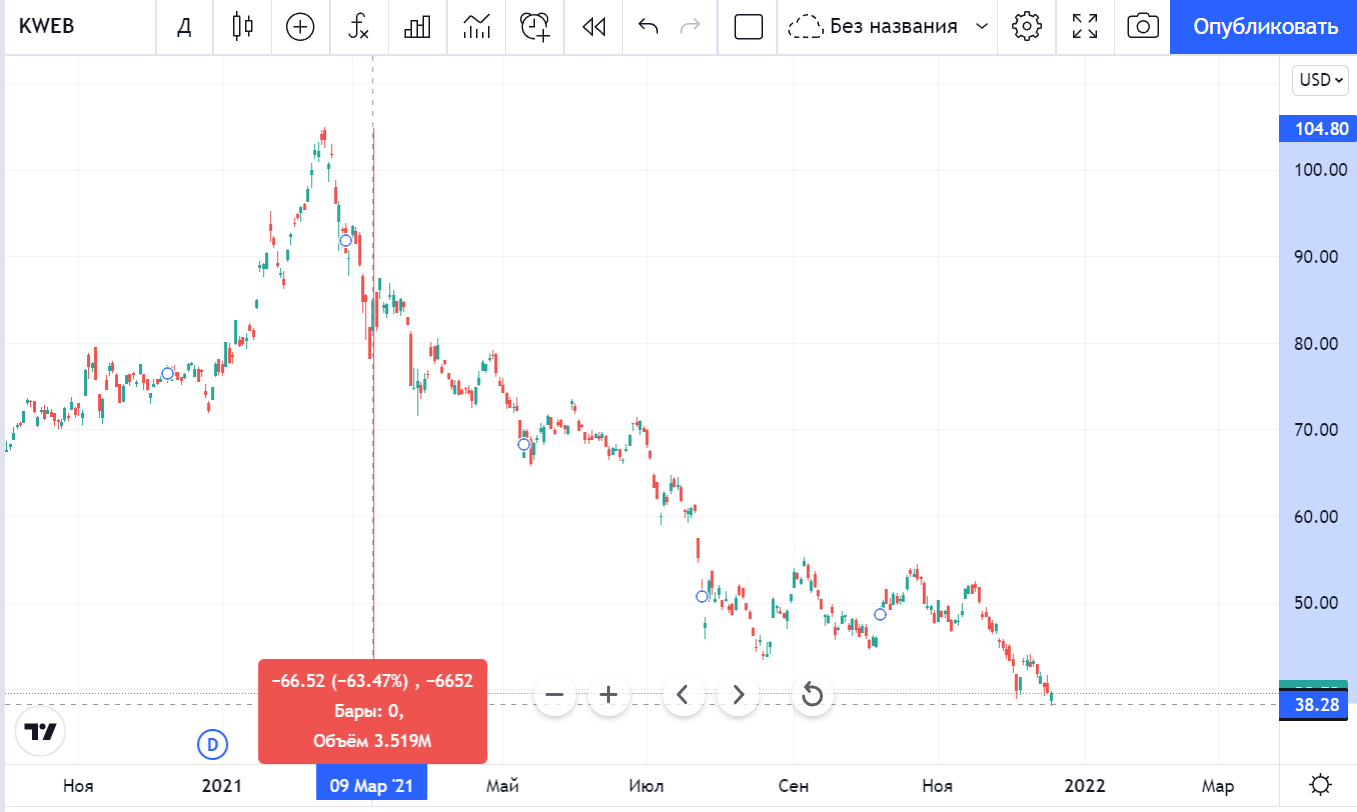The image size is (1357, 812).
Task: Click the circle marker near the 92 price level
Action: [x=346, y=240]
